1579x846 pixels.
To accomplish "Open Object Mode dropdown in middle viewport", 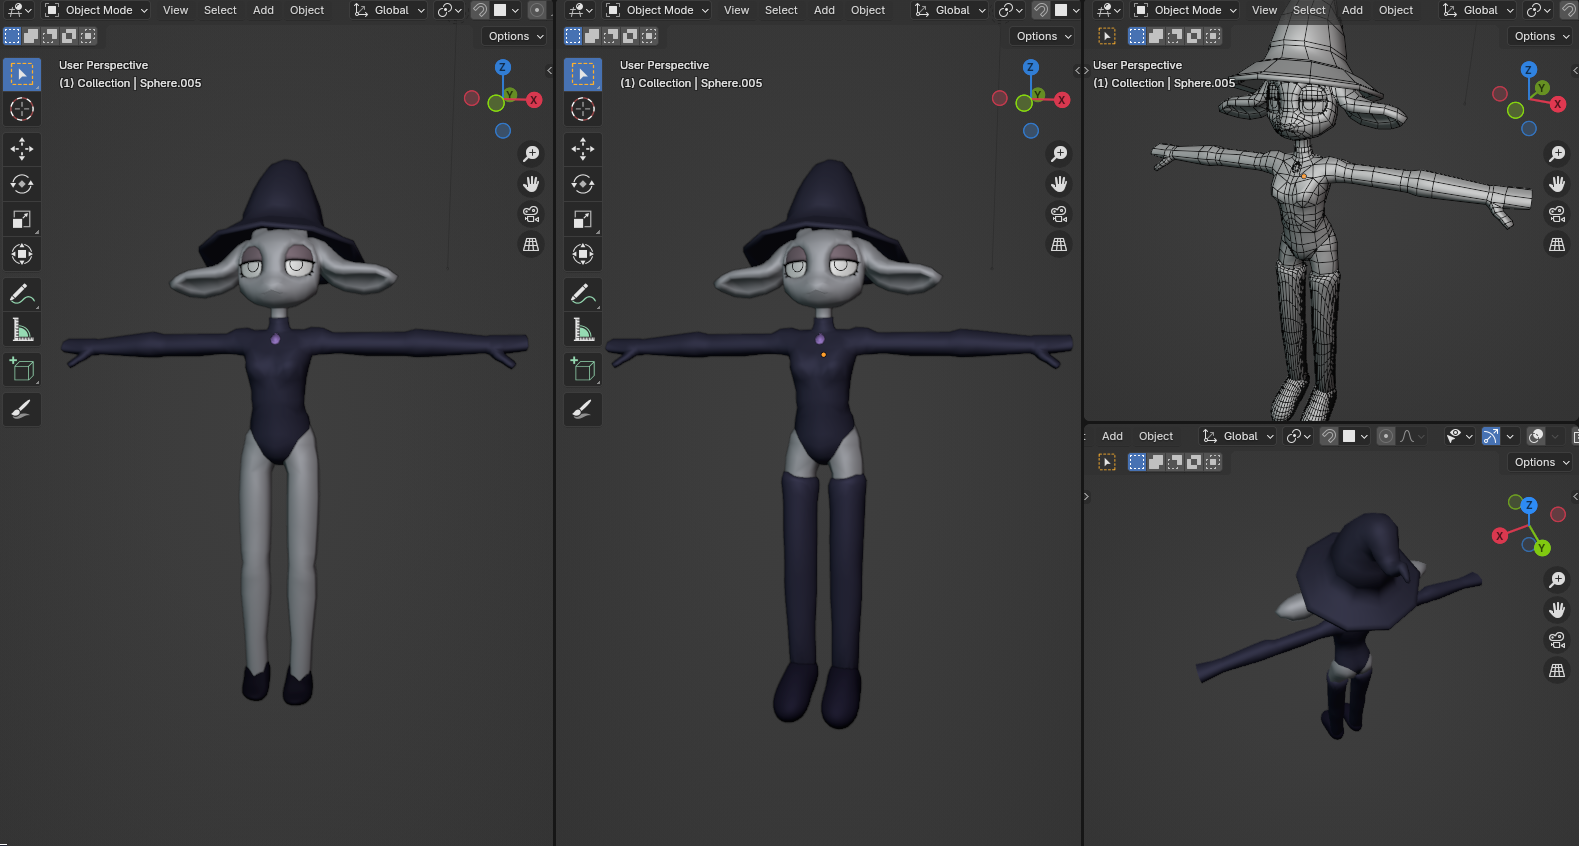I will coord(658,10).
